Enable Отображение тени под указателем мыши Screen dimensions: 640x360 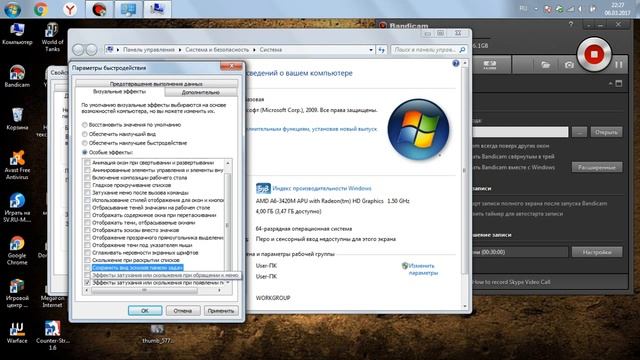click(x=87, y=245)
